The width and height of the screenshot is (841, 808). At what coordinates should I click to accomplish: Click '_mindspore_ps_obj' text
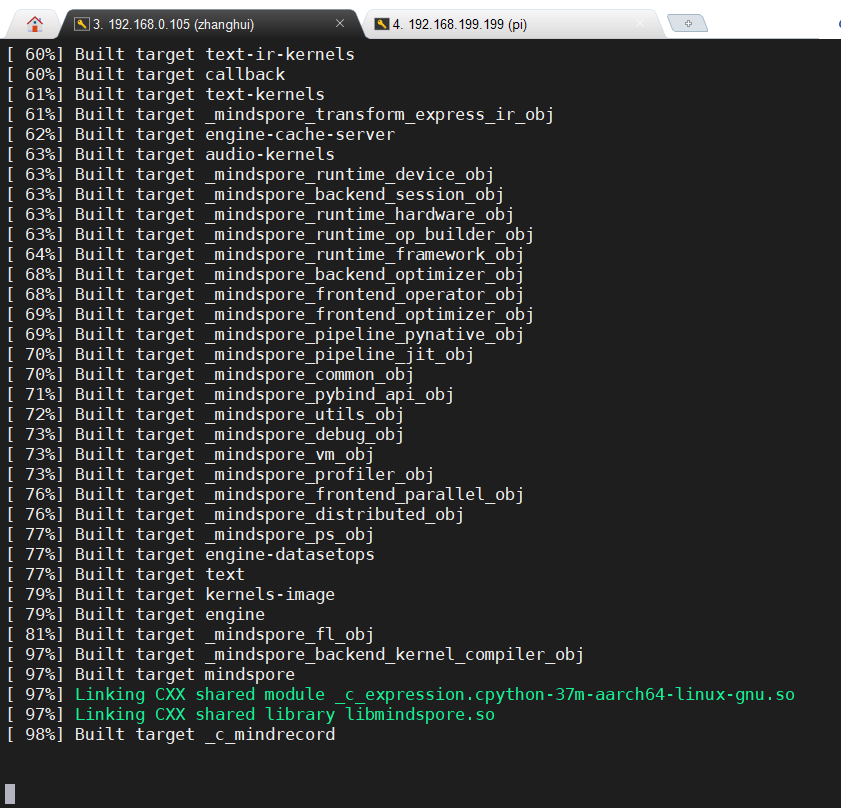point(290,535)
